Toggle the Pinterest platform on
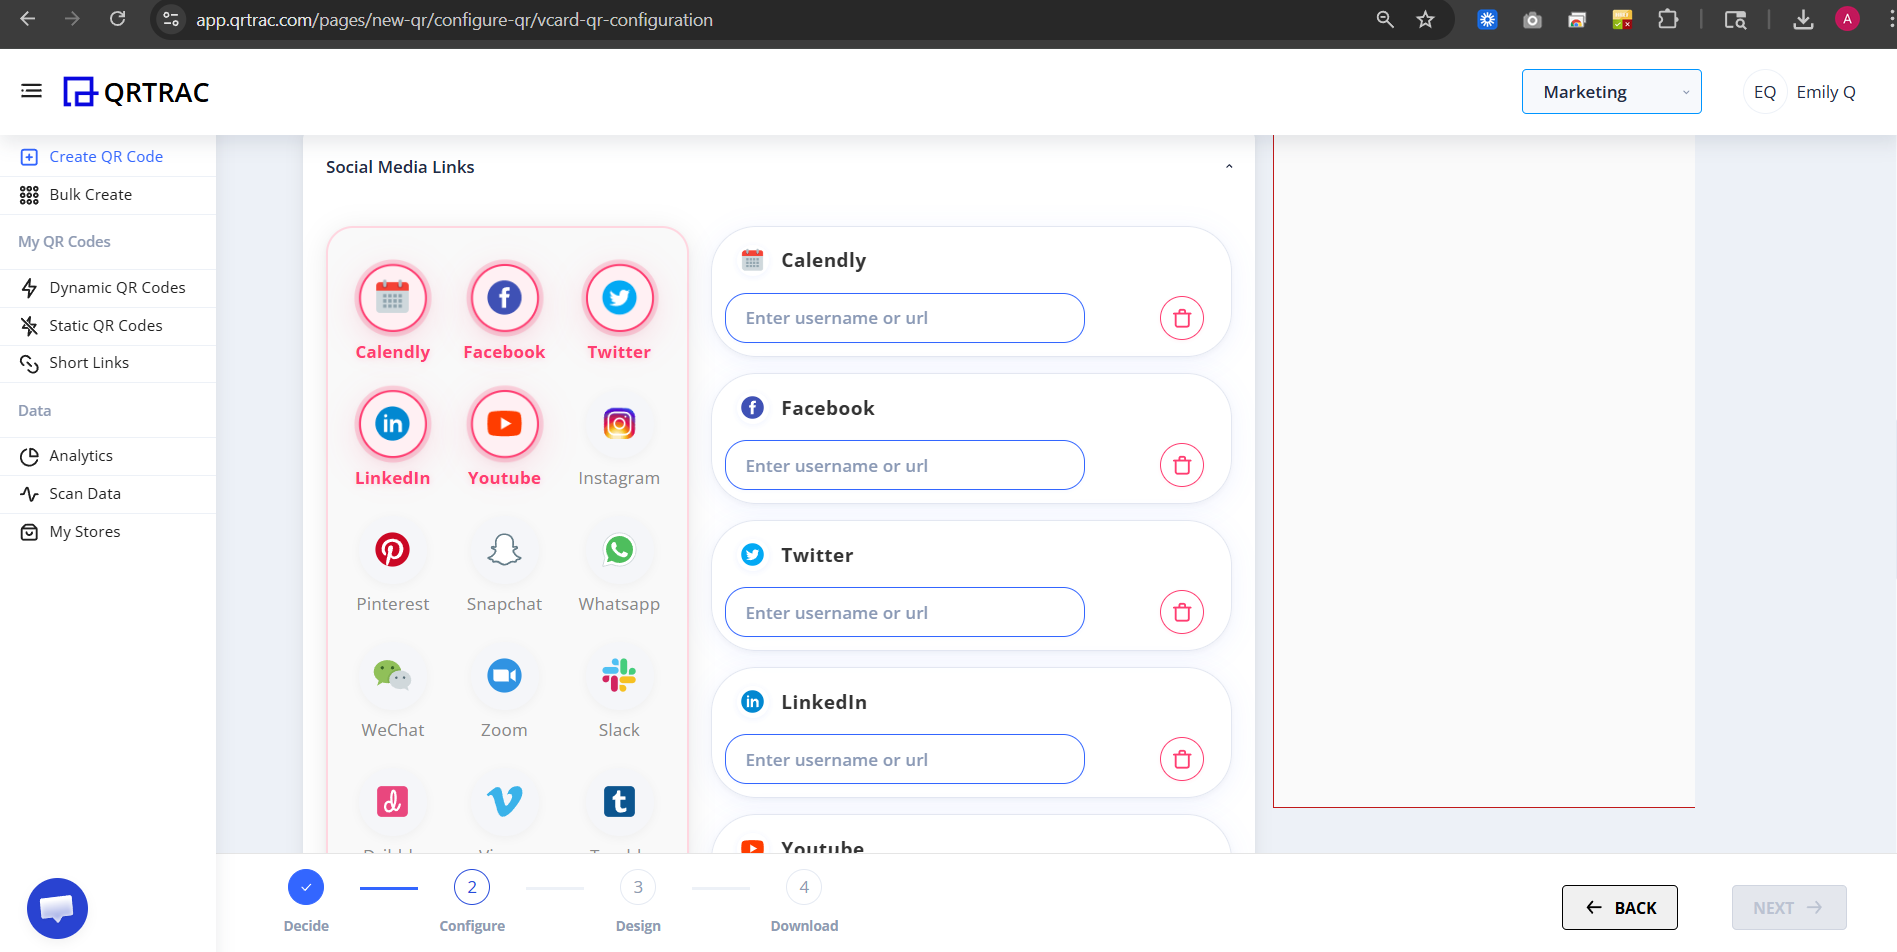Viewport: 1897px width, 952px height. [392, 549]
